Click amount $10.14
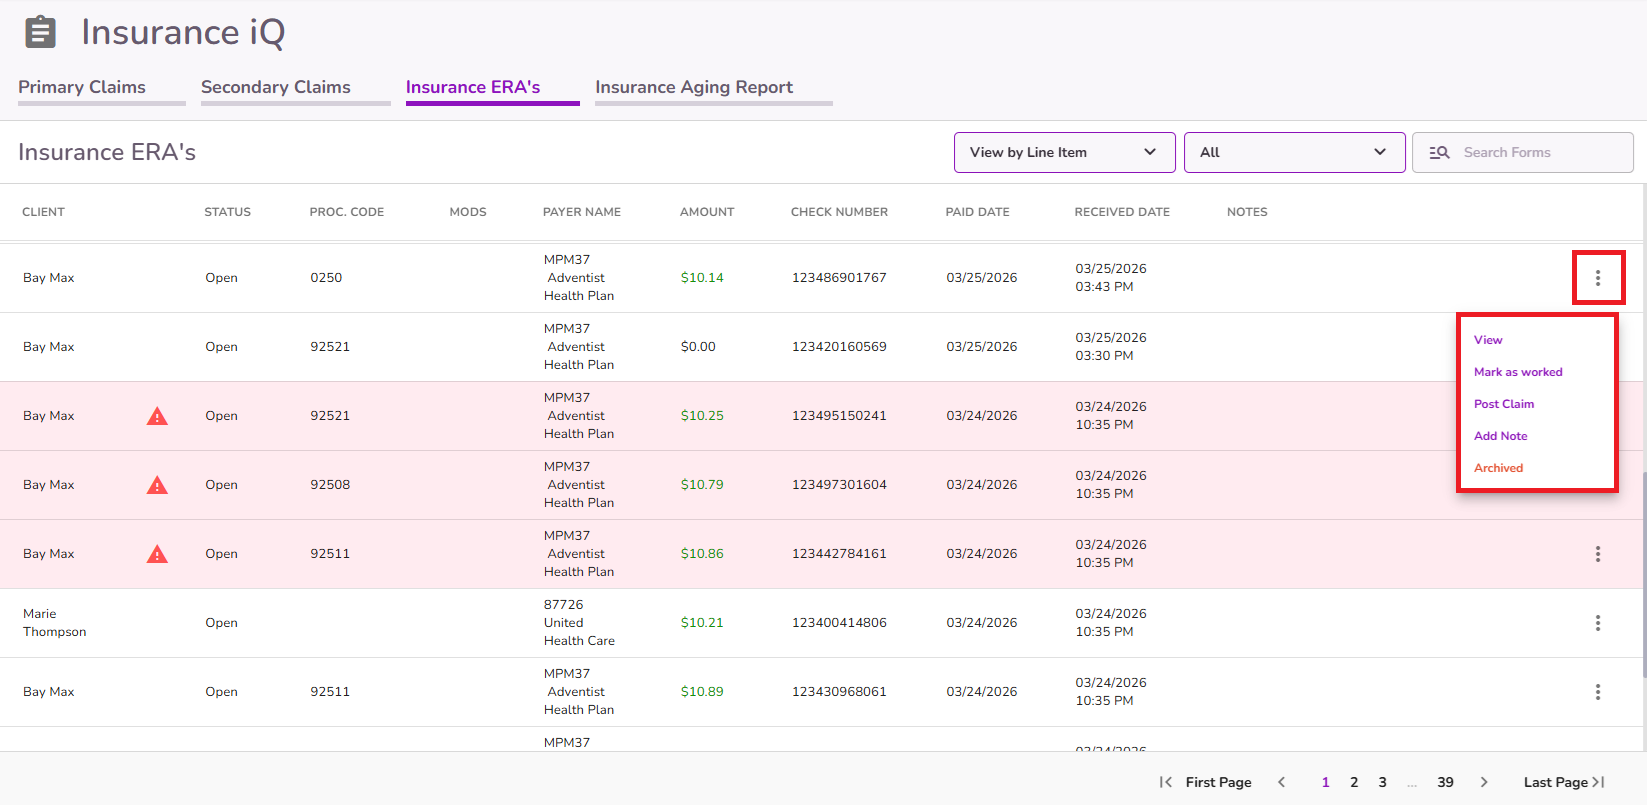 tap(702, 278)
